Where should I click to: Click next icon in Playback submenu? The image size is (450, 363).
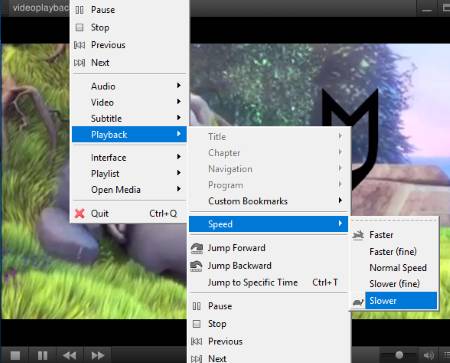197,359
